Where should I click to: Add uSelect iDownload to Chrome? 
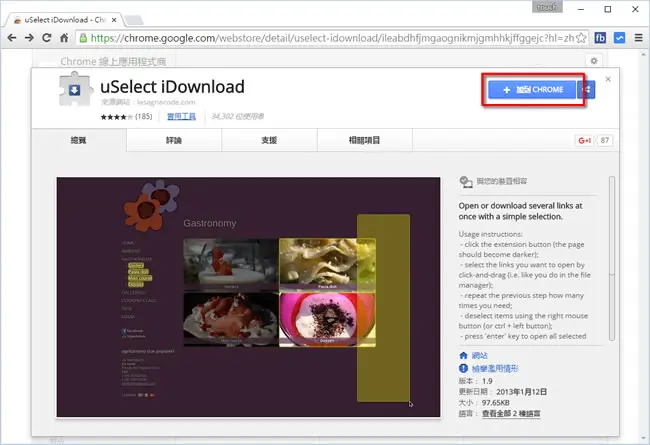532,90
